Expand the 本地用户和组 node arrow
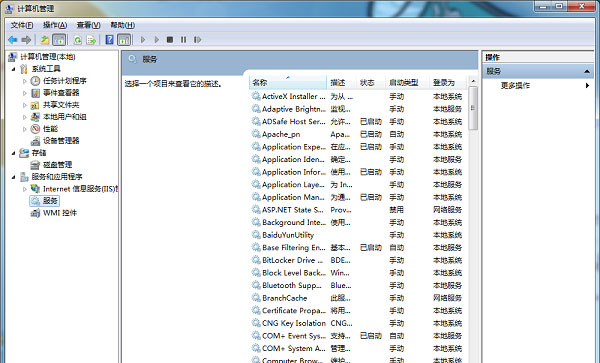Screen dimensions: 600x363 coord(25,117)
